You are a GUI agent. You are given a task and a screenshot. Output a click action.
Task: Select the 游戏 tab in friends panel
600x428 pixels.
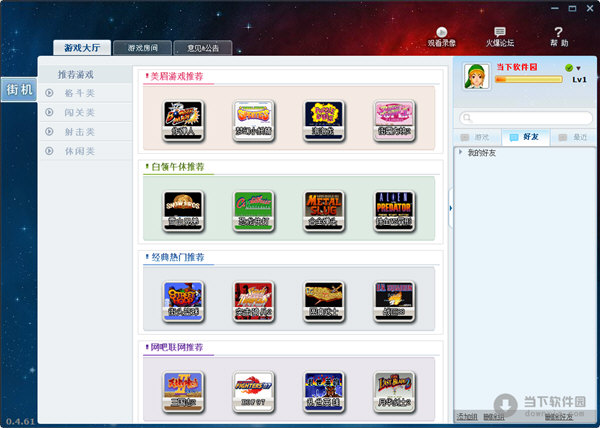(476, 137)
